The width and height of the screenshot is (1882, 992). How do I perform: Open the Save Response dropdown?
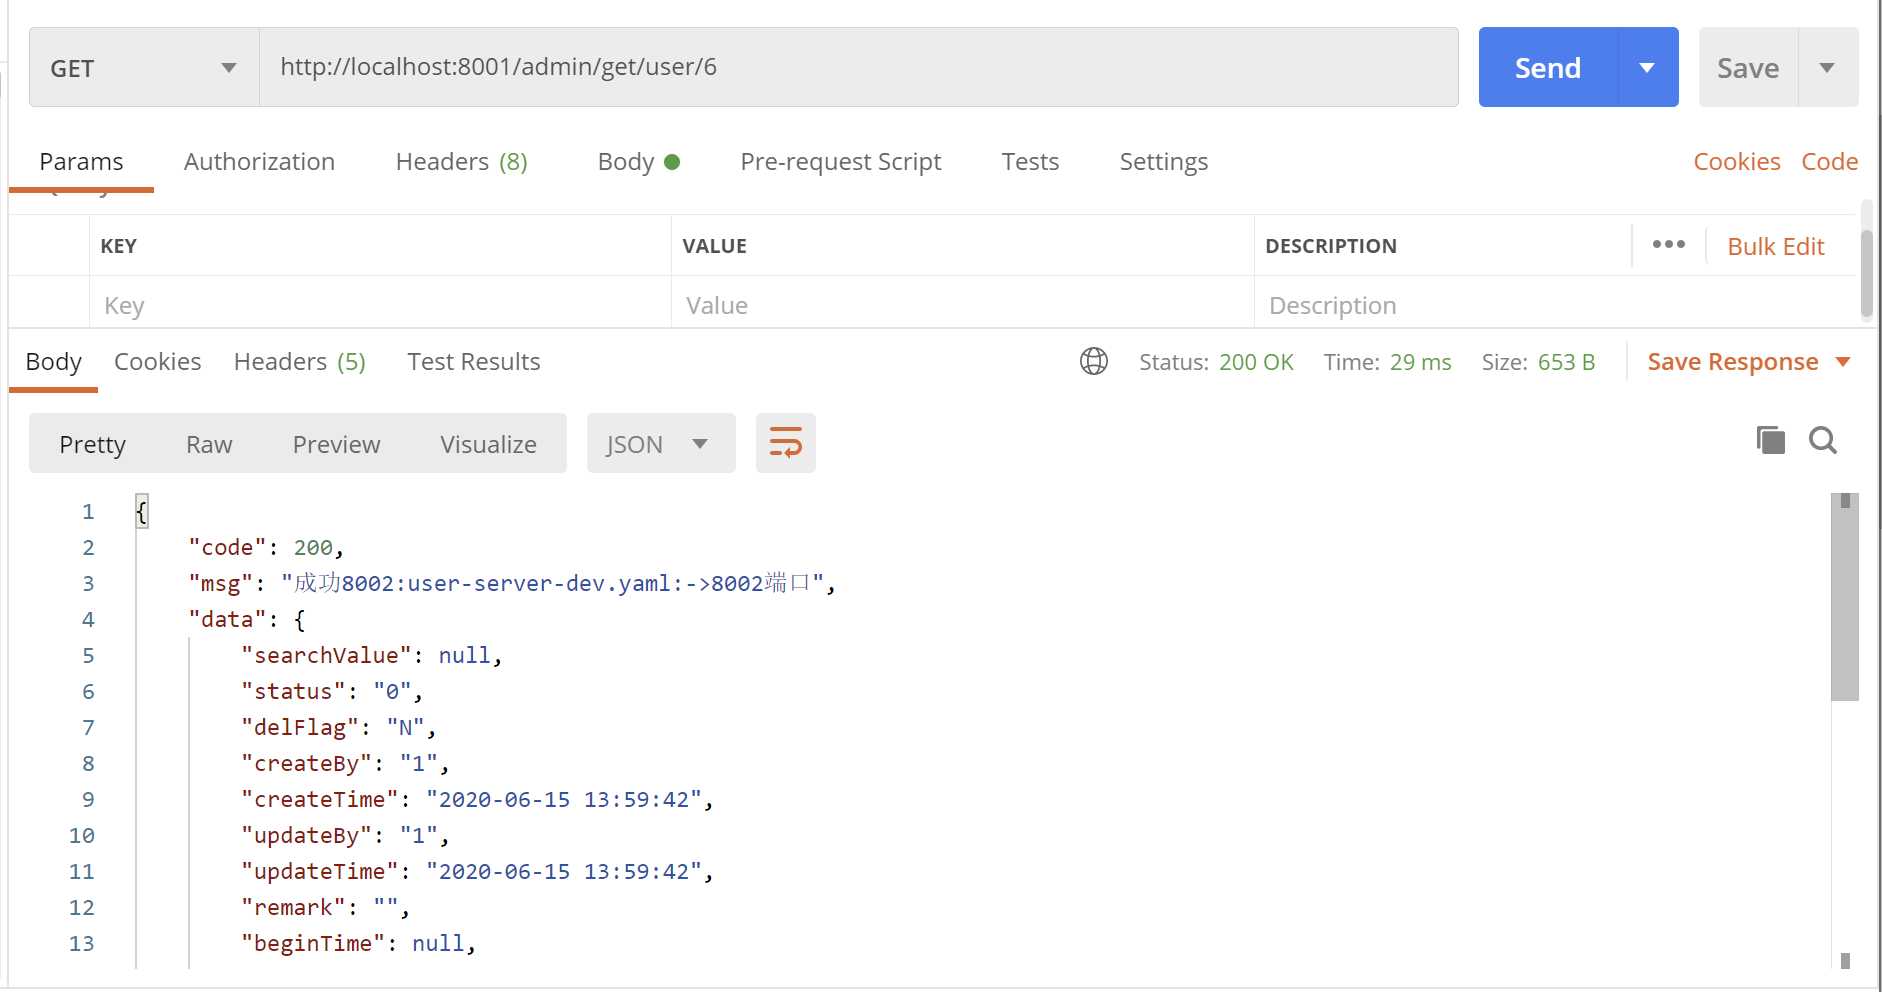click(x=1749, y=362)
